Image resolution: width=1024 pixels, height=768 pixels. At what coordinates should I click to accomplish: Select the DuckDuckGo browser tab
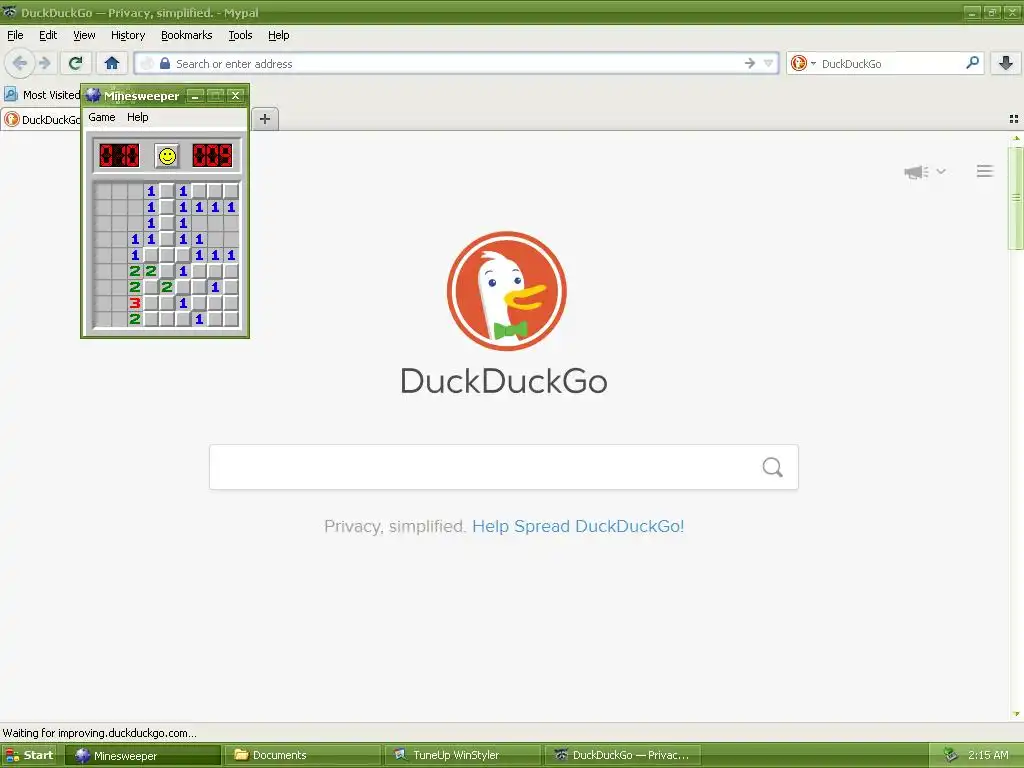pos(41,120)
